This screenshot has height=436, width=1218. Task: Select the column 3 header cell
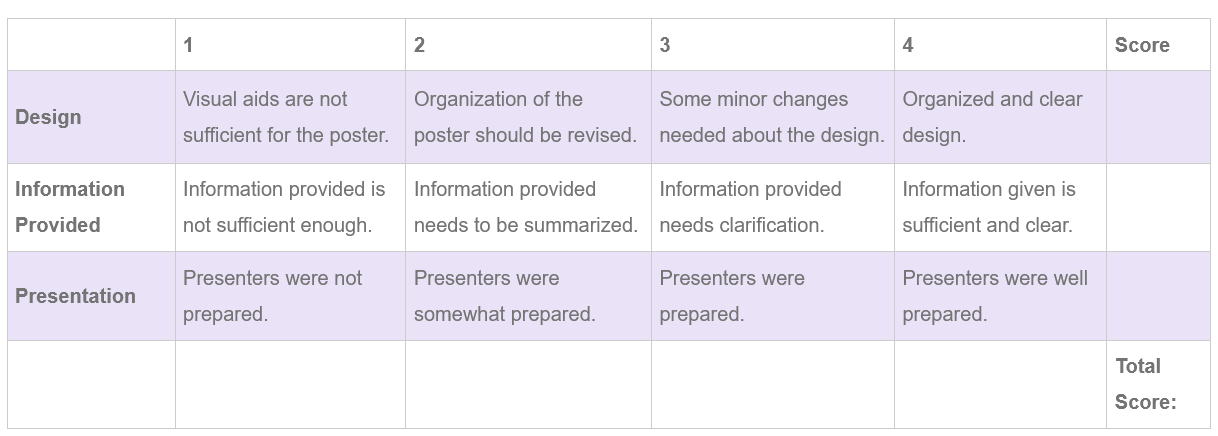[x=773, y=45]
